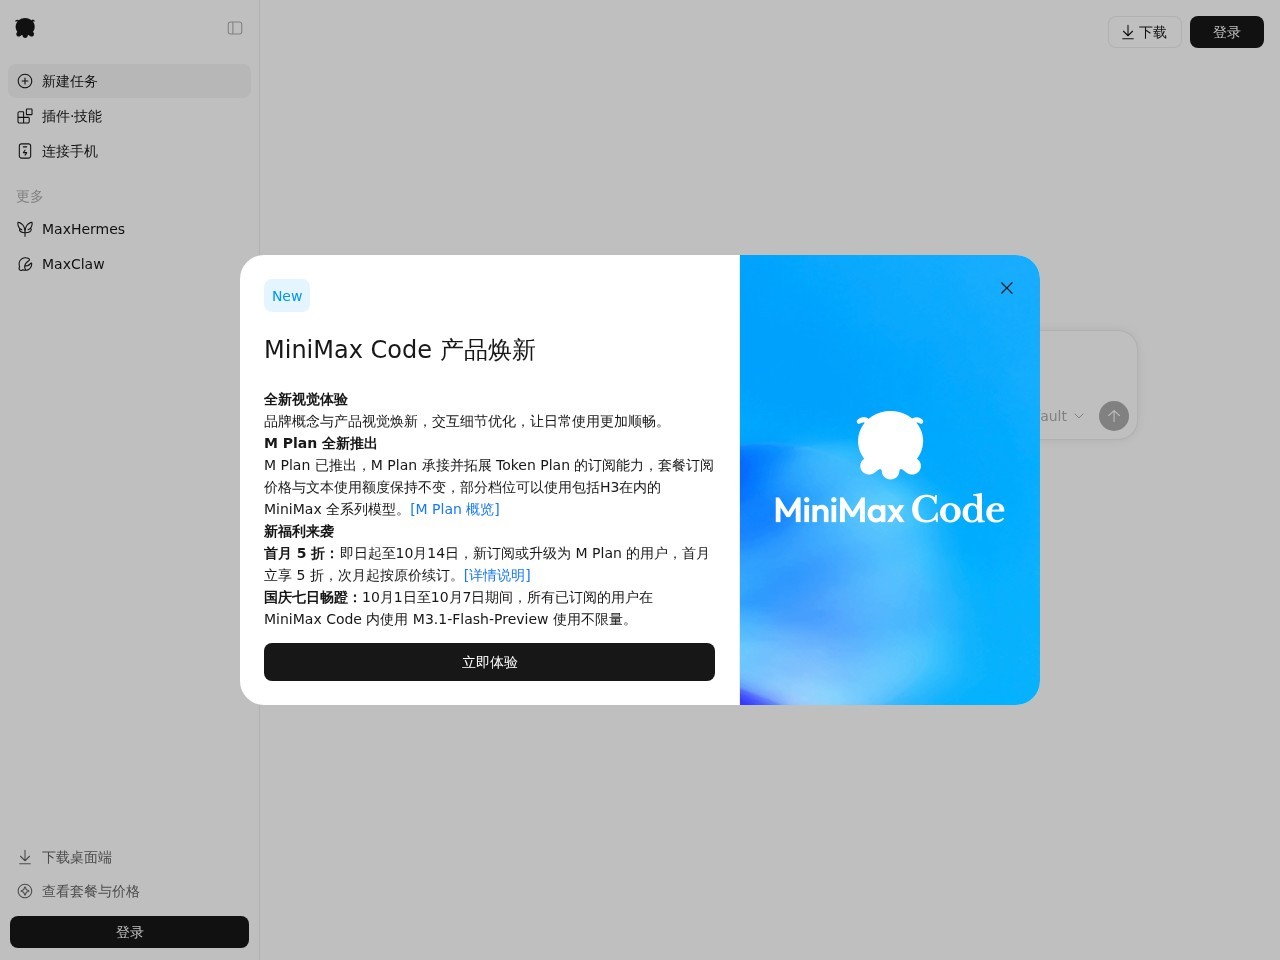Click the MaxHermes leaf icon

25,229
